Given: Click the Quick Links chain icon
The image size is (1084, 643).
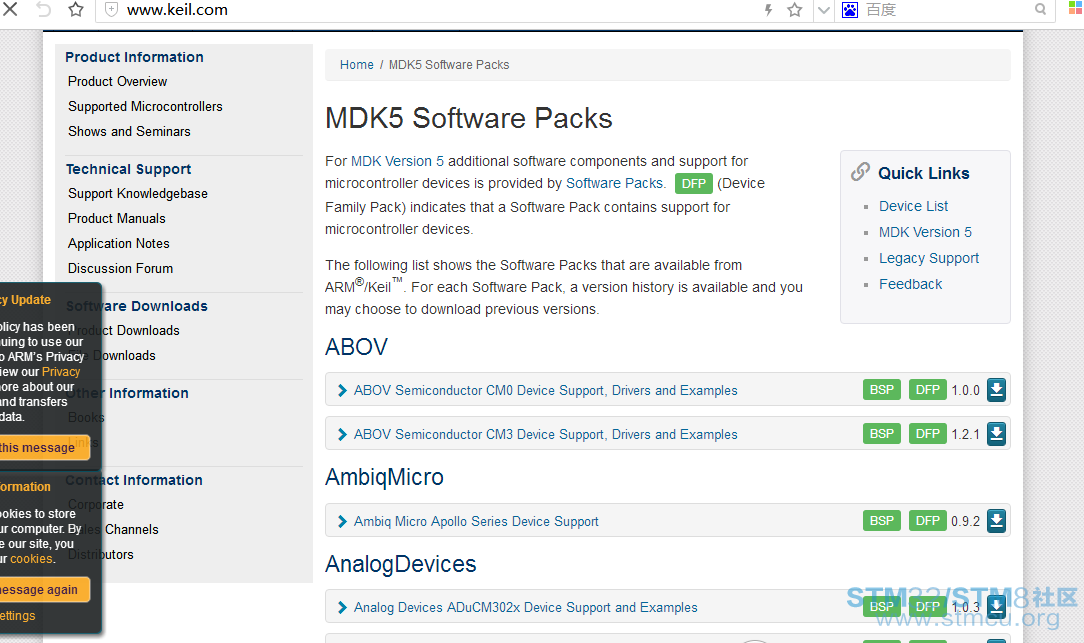Looking at the screenshot, I should (860, 171).
